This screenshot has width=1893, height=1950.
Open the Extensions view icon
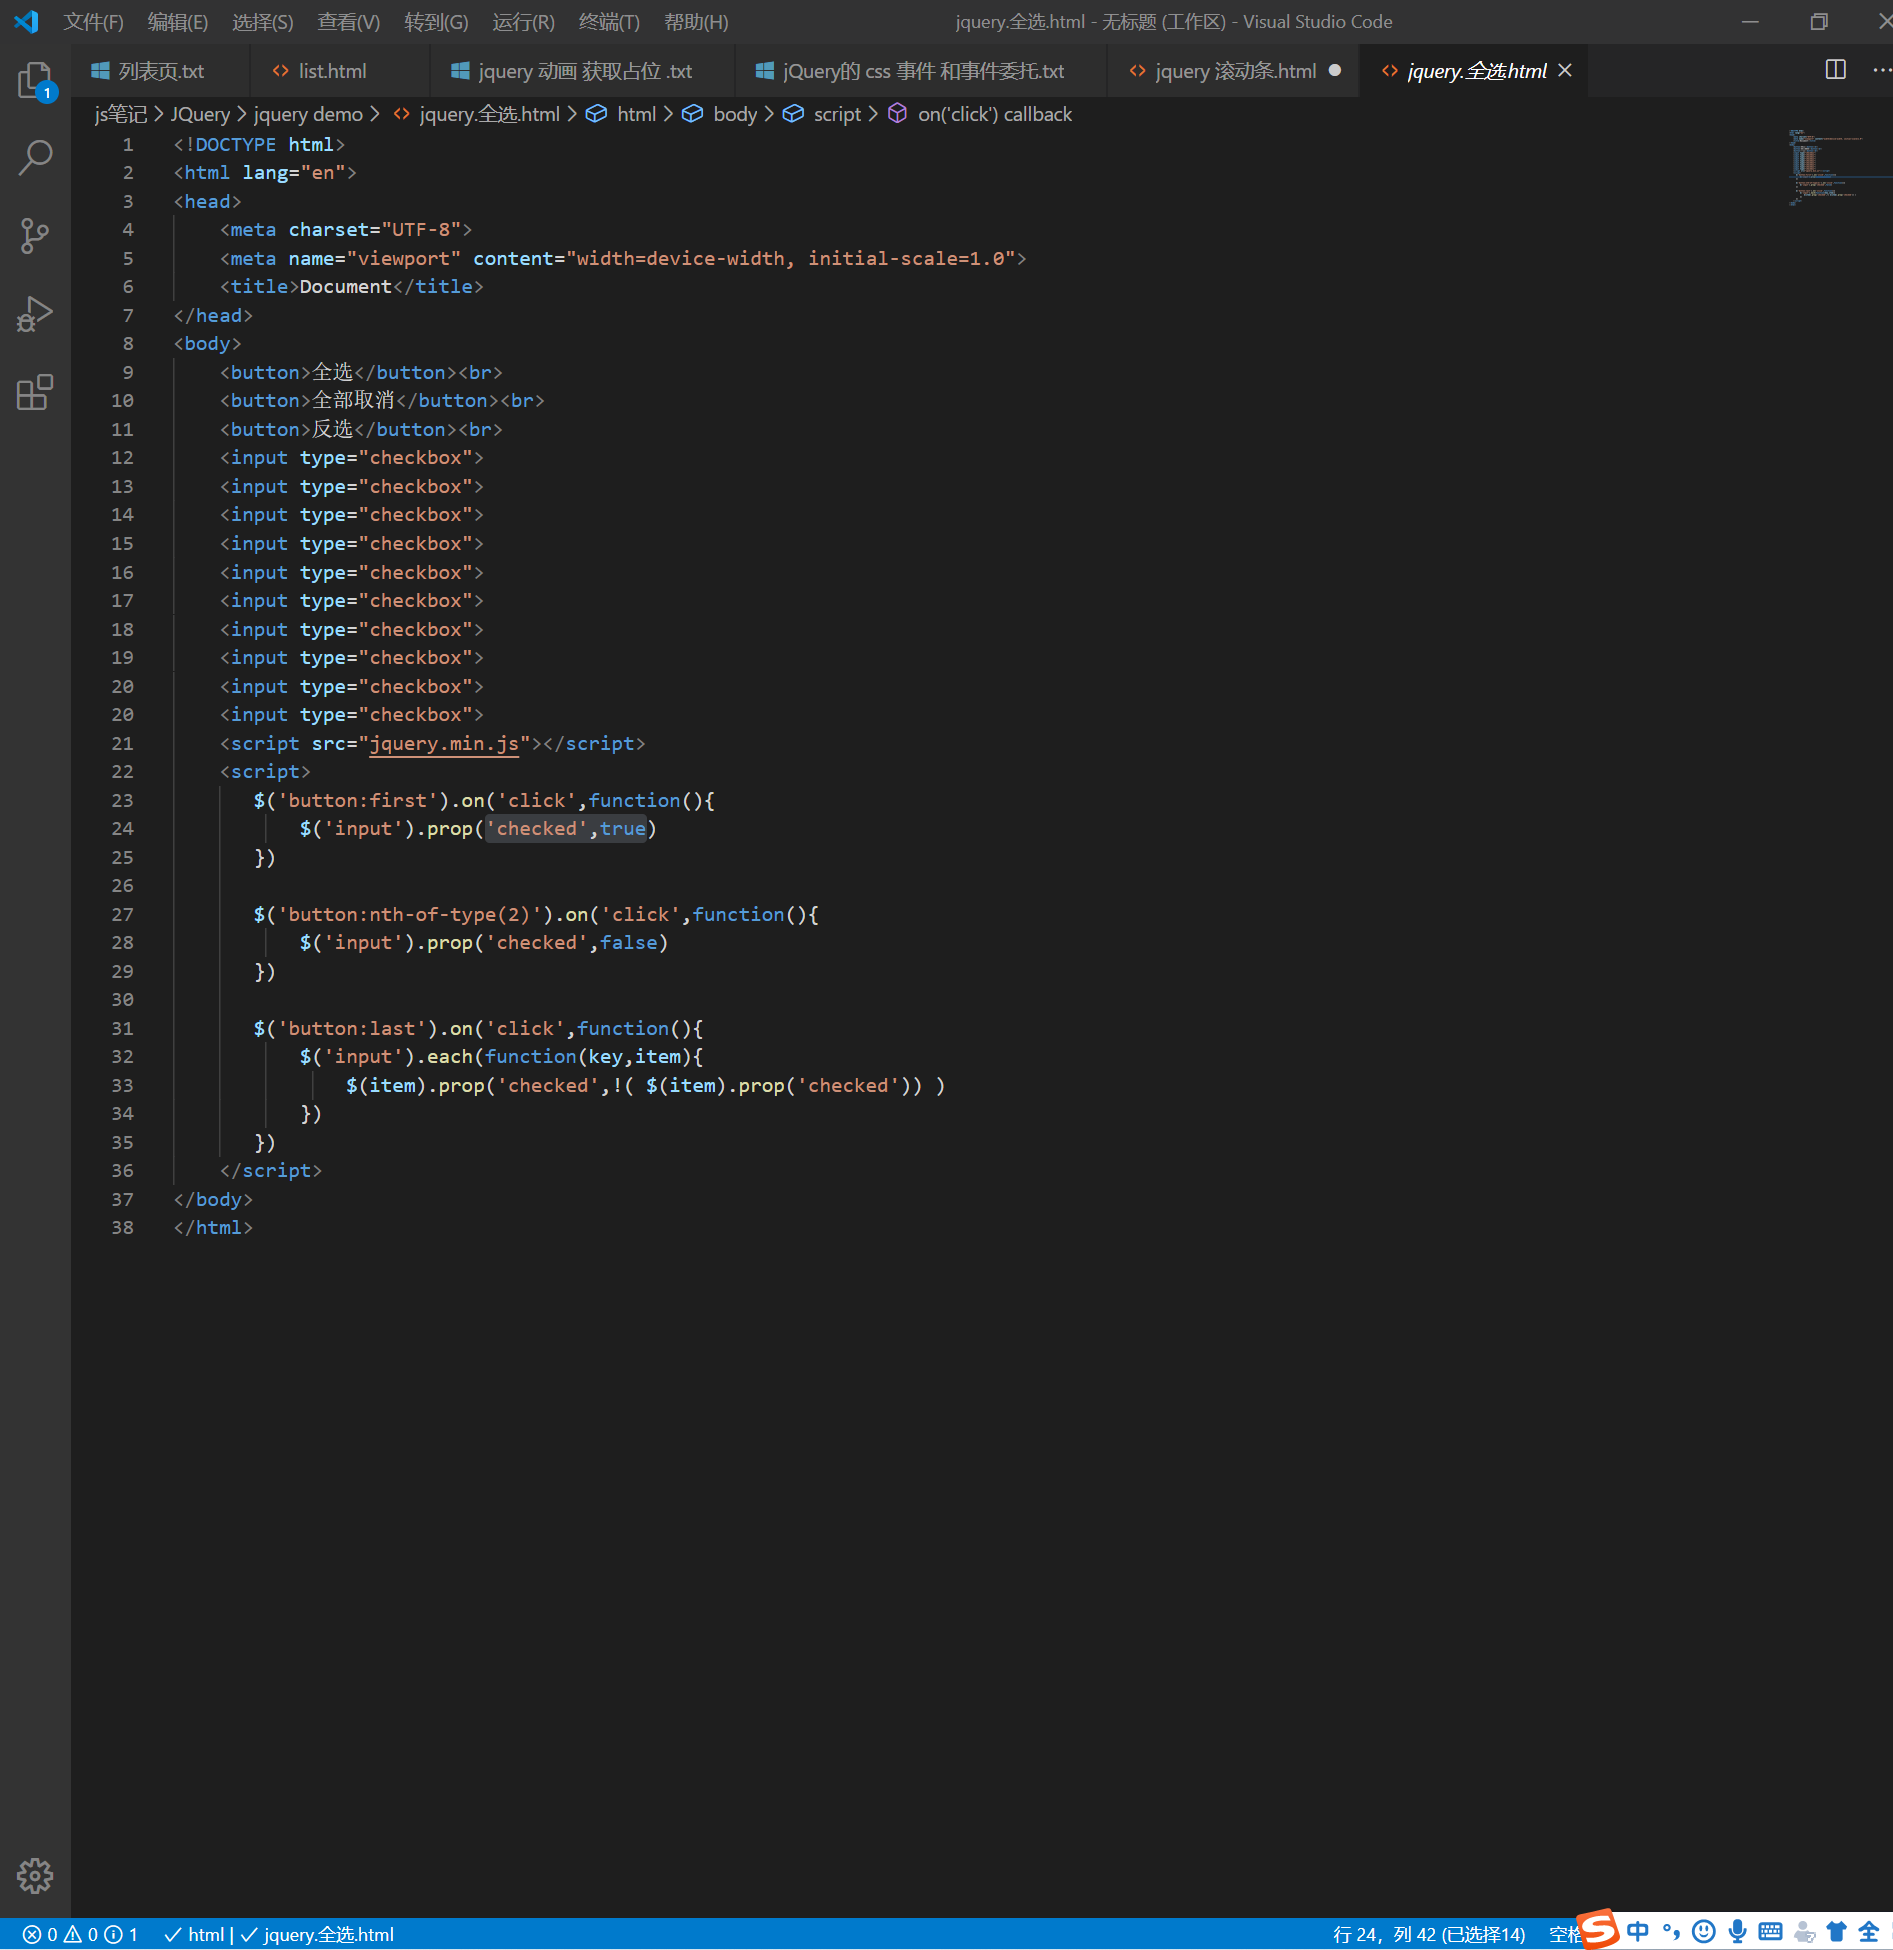35,392
